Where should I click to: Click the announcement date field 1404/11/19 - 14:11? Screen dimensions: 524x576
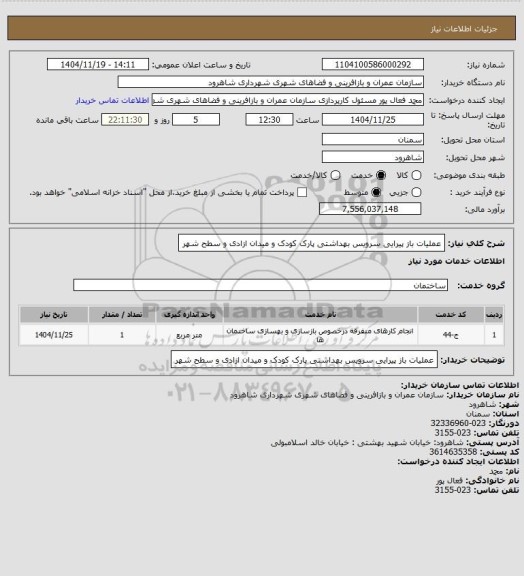[x=98, y=64]
